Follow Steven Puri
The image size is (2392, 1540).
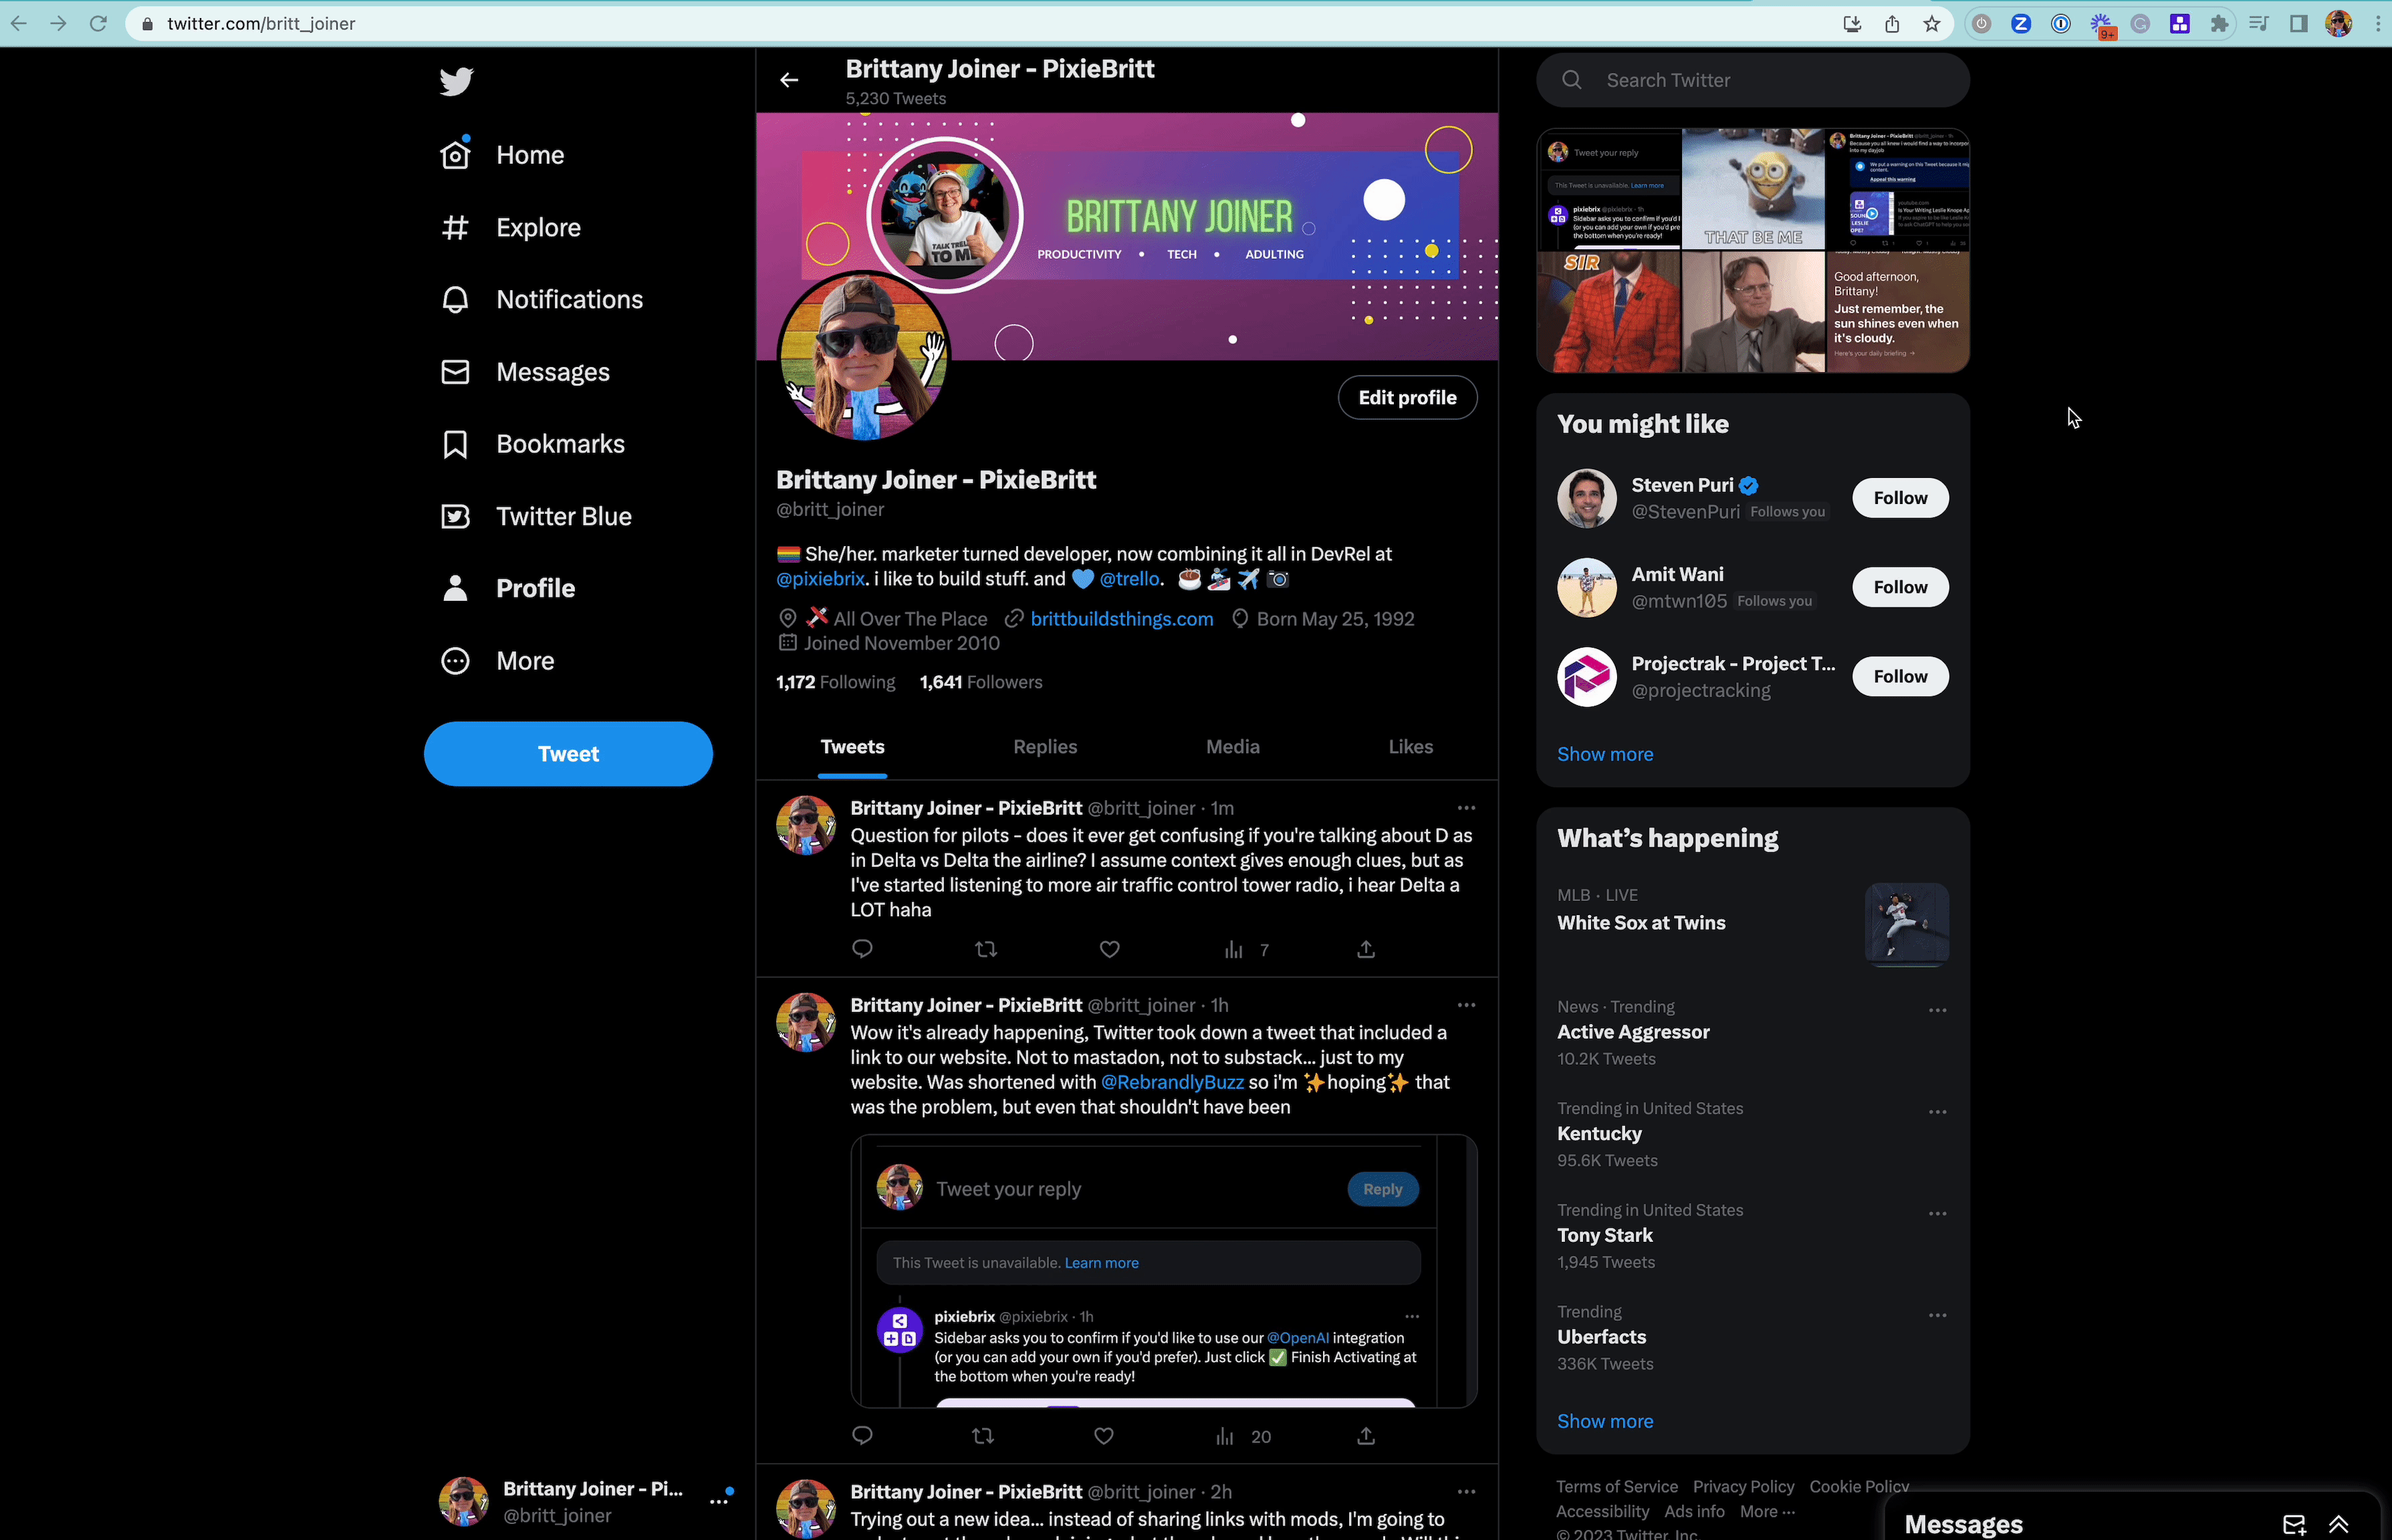1899,498
